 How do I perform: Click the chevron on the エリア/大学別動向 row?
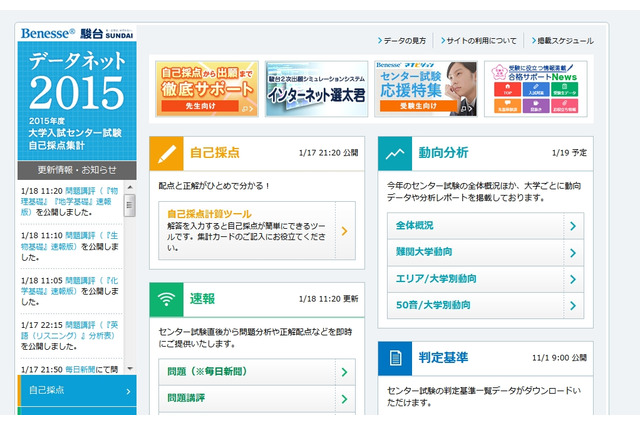coord(573,280)
